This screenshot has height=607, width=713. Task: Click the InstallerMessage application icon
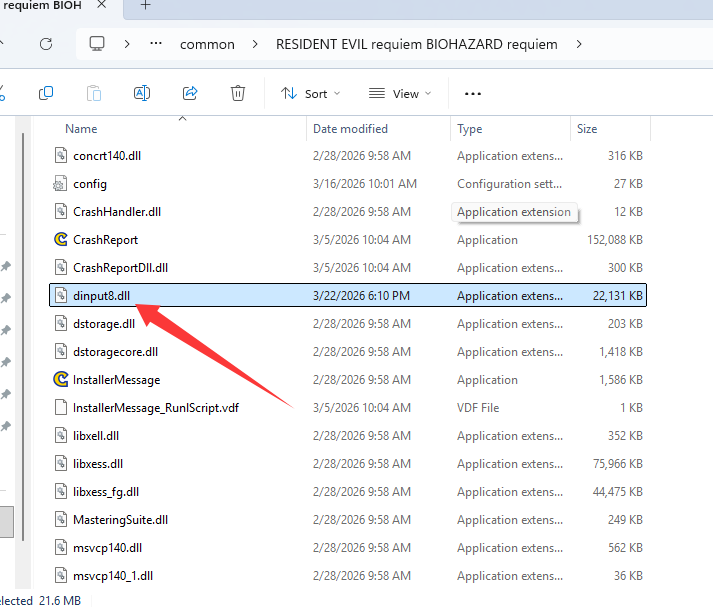(x=60, y=380)
